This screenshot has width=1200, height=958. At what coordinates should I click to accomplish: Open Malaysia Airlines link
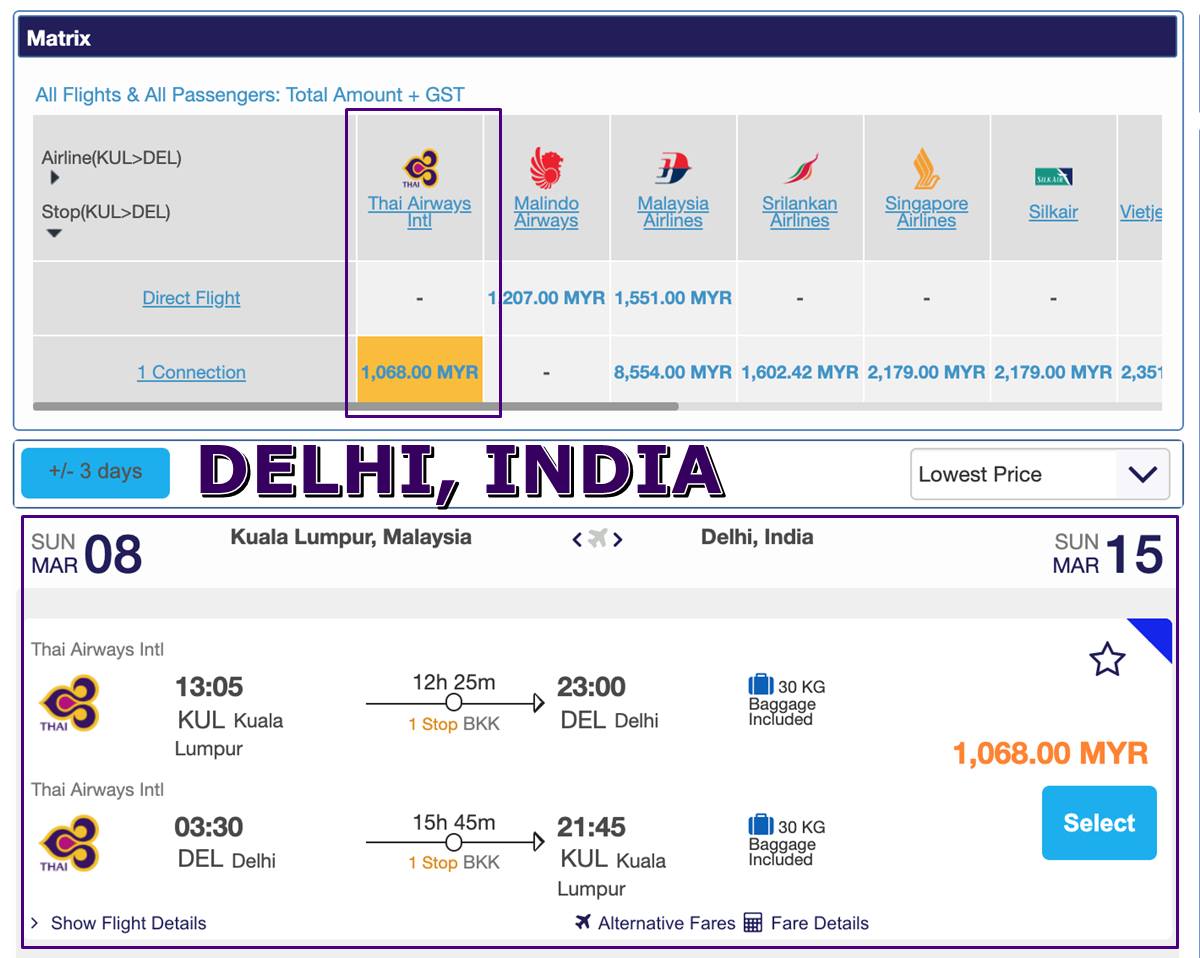(673, 212)
